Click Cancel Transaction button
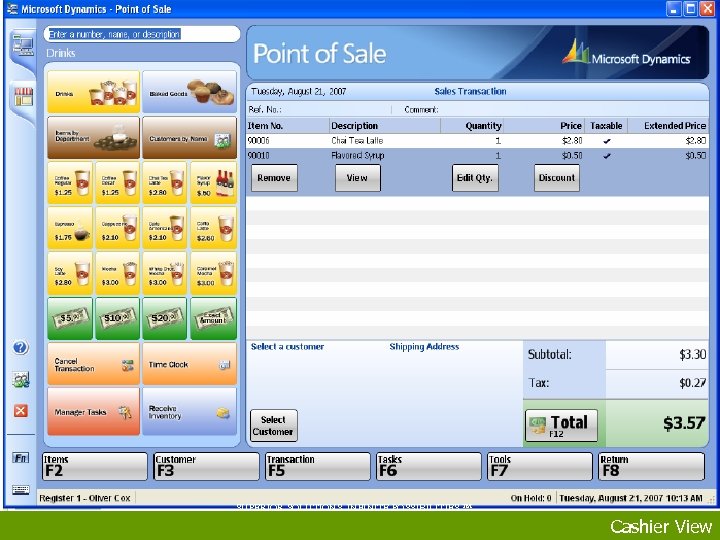720x540 pixels. [94, 365]
